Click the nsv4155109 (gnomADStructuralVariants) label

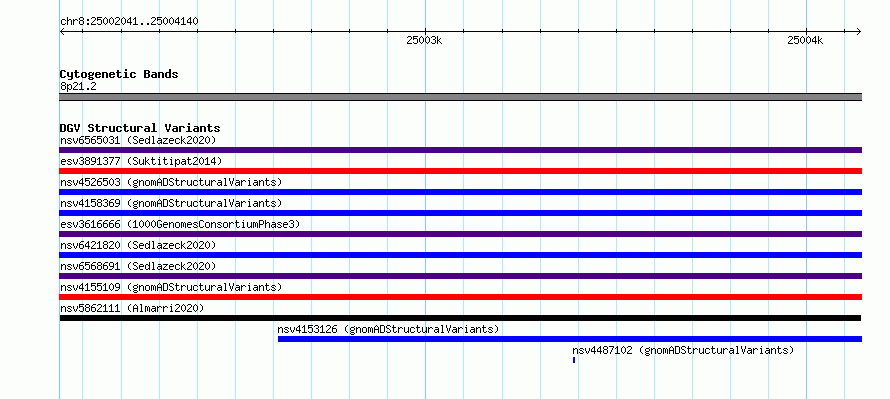click(171, 287)
